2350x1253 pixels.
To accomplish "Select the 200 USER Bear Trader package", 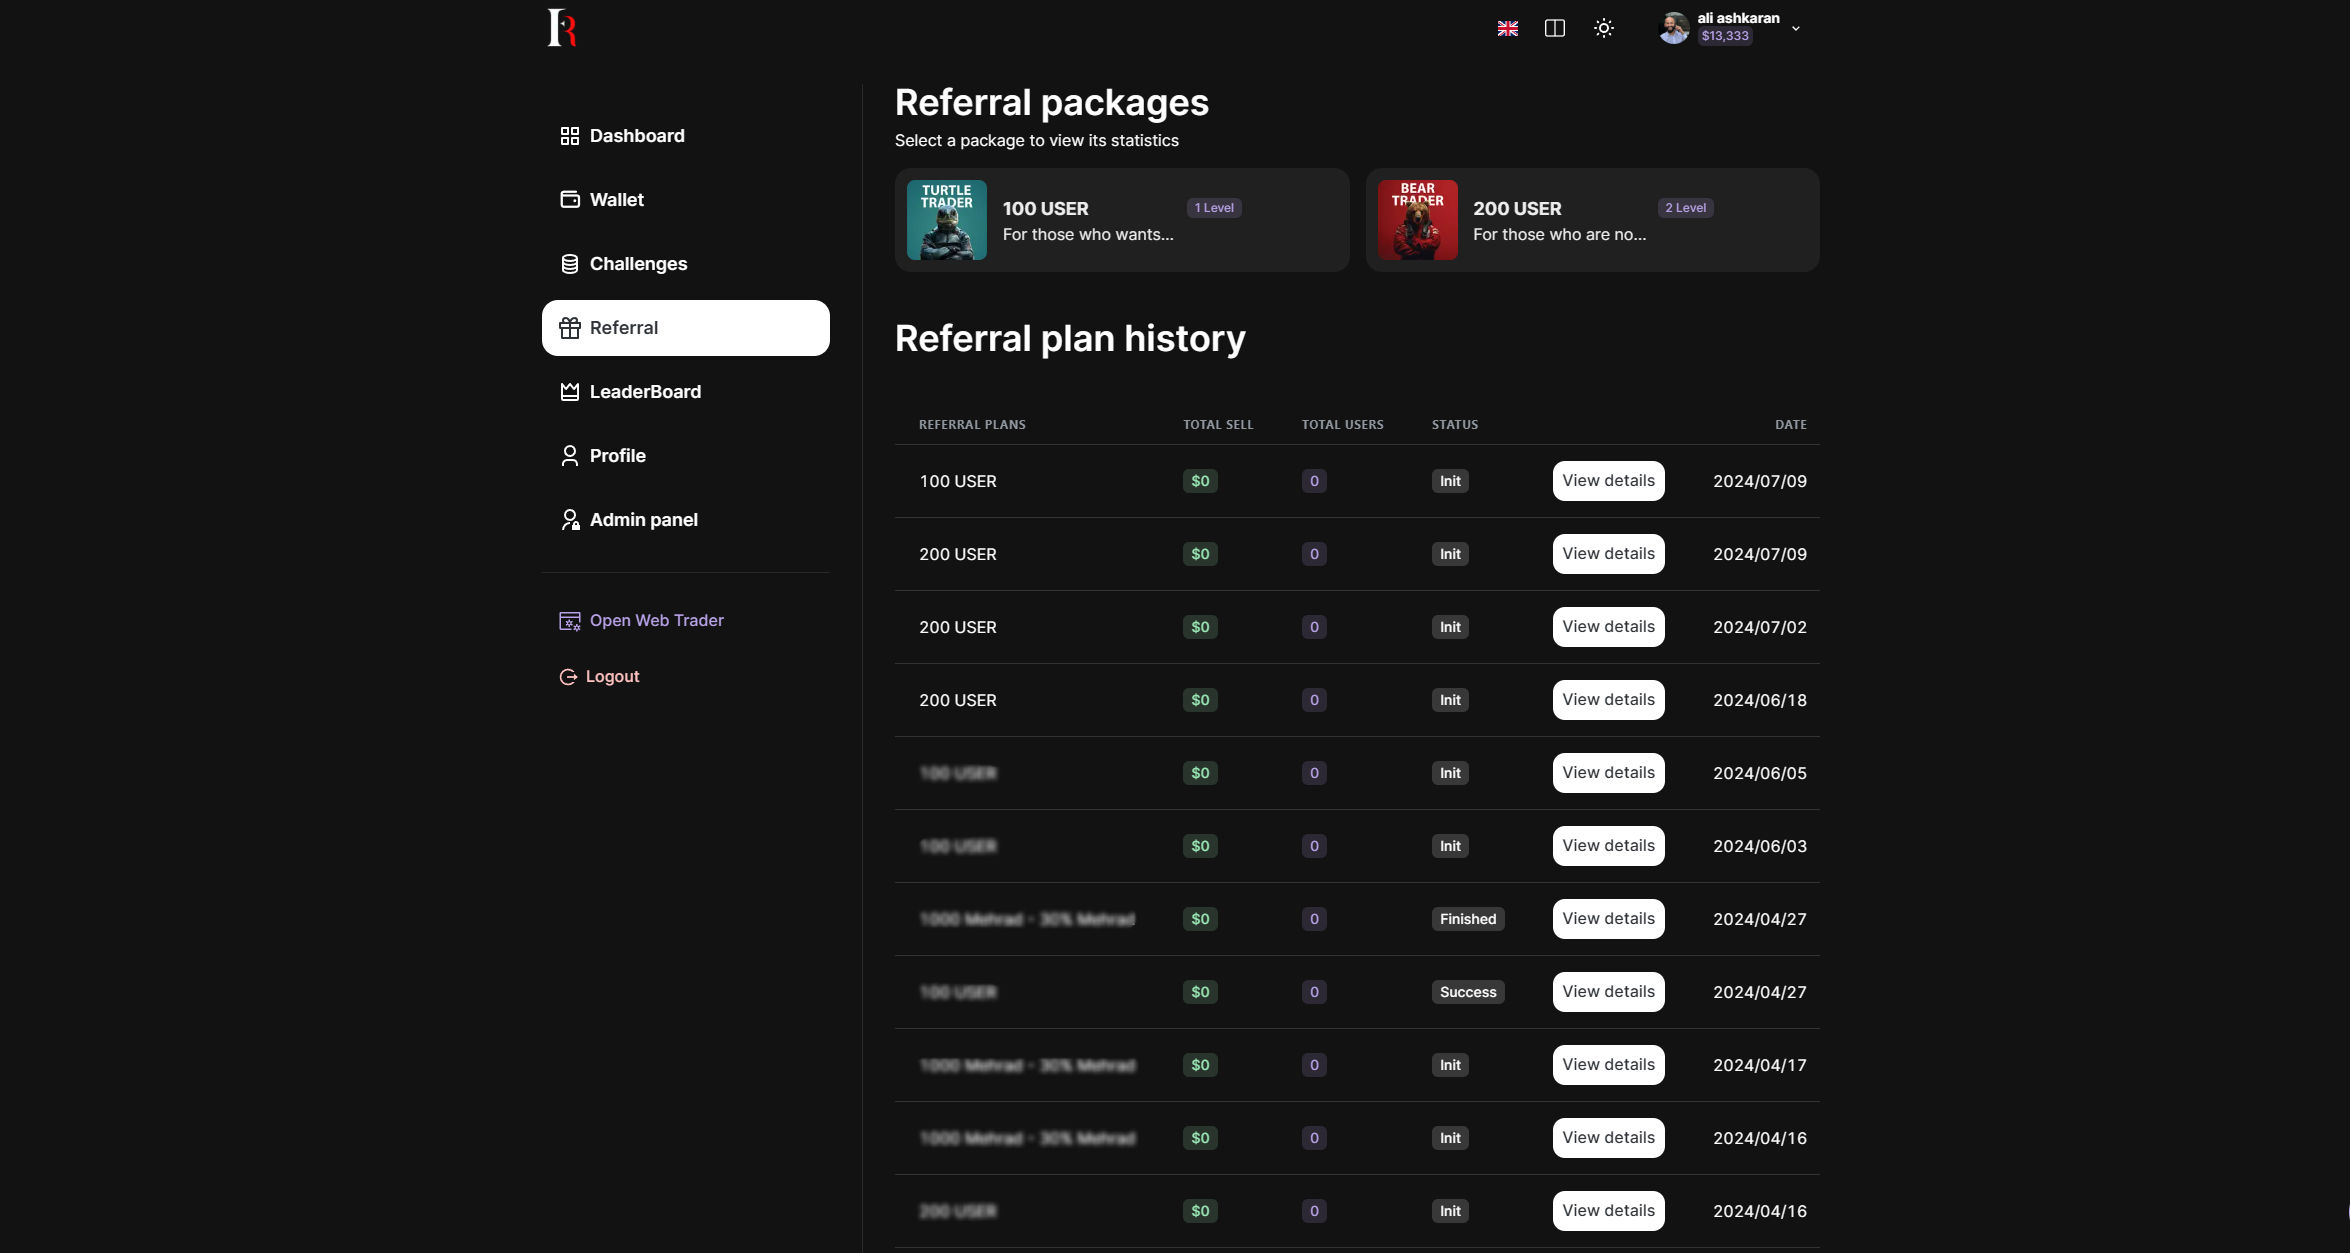I will [x=1591, y=220].
